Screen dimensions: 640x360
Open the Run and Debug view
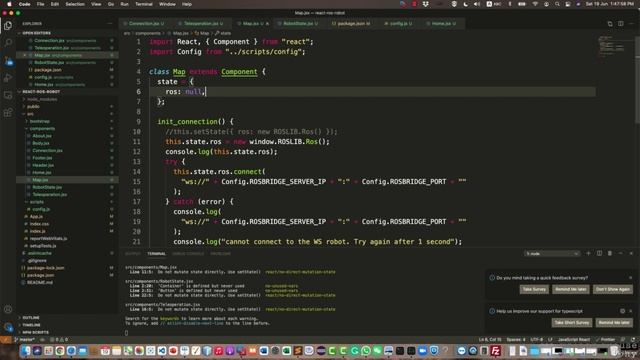coord(8,78)
